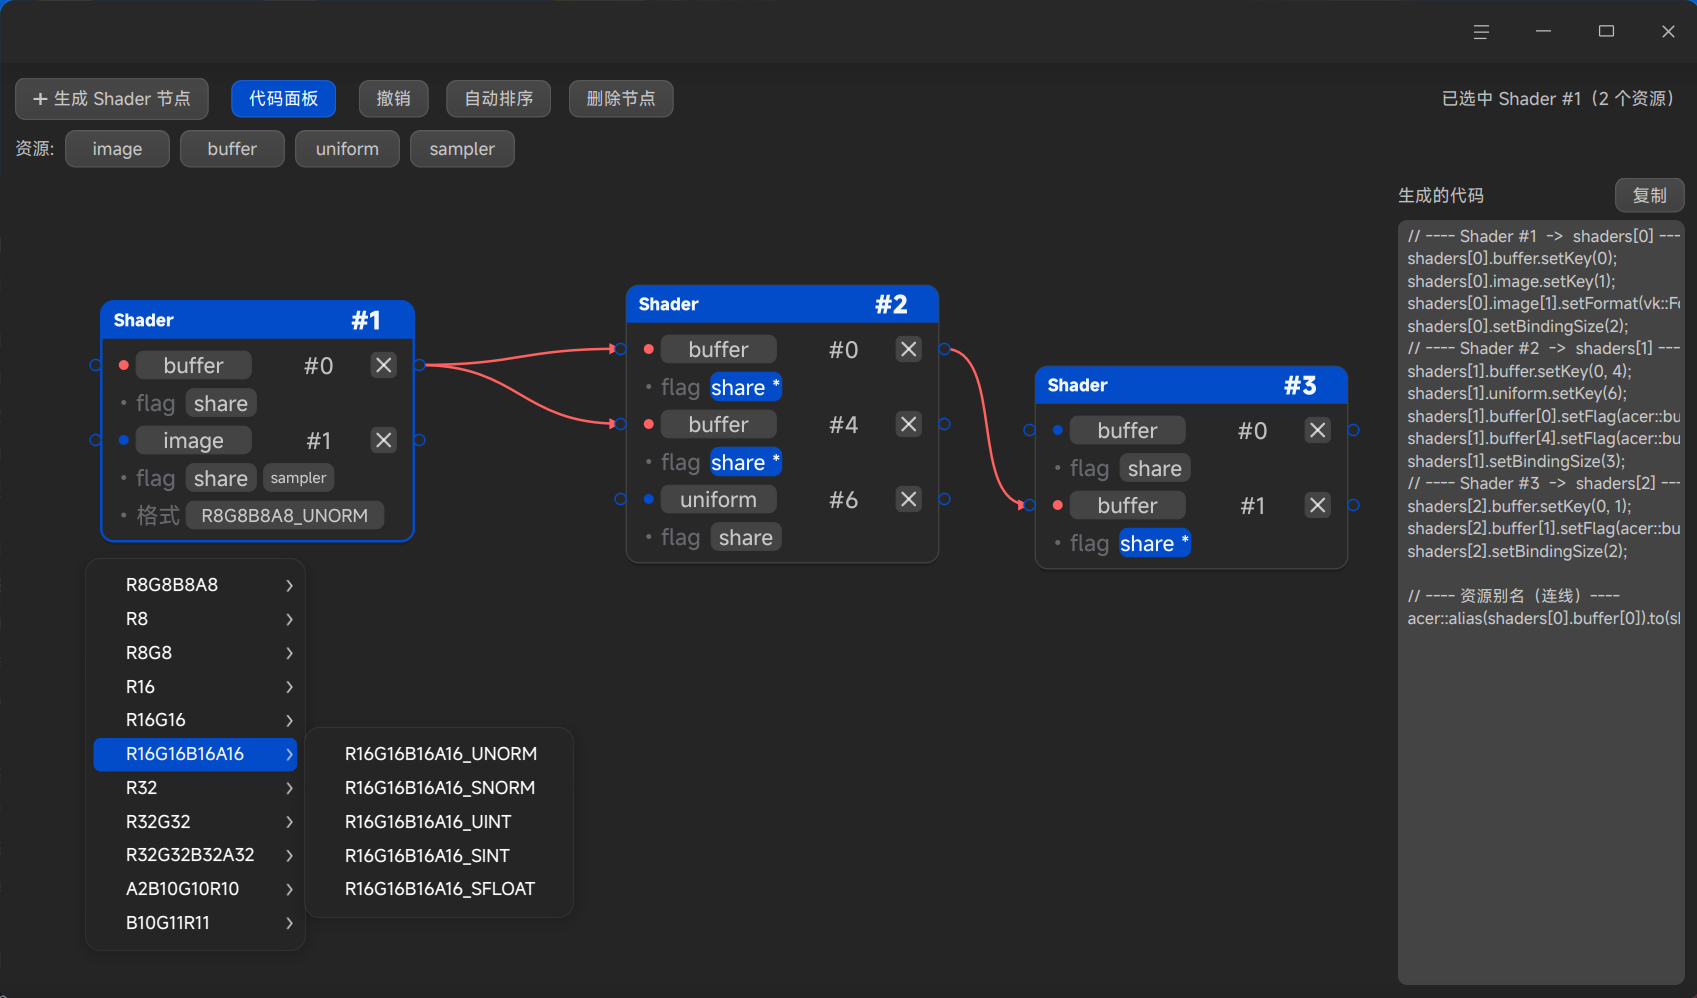Expand the B10G11R11 format submenu
Screen dimensions: 1697x998
click(196, 923)
